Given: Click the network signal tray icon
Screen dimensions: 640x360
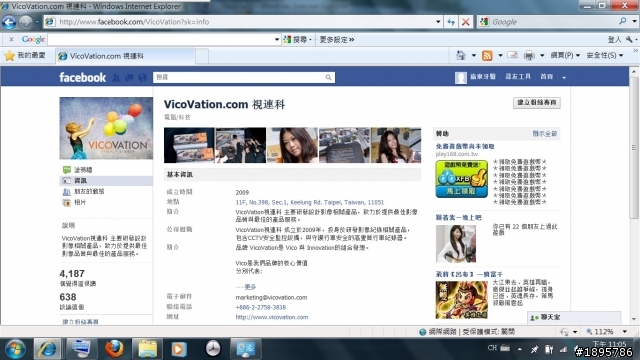Looking at the screenshot, I should [564, 349].
